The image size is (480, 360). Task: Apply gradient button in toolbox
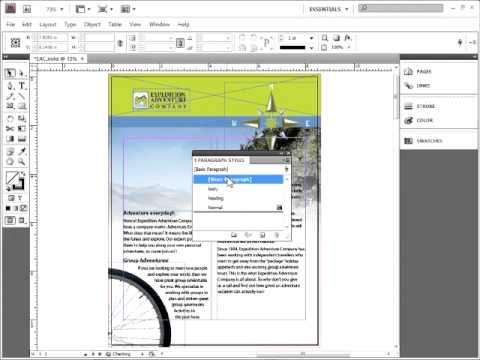(x=16, y=209)
